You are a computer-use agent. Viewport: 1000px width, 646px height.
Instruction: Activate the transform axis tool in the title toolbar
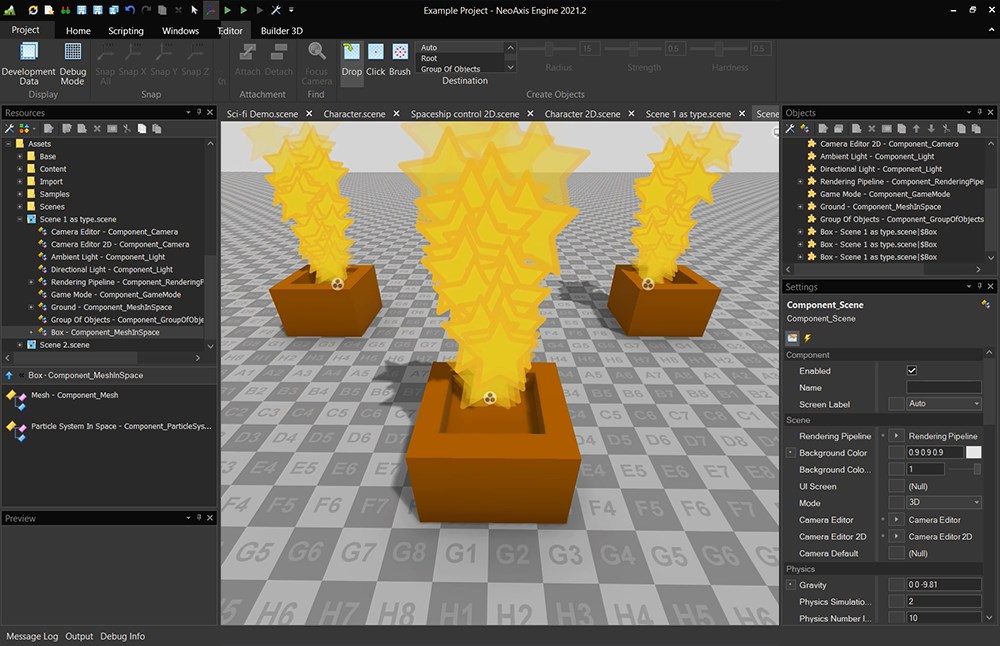pyautogui.click(x=211, y=10)
